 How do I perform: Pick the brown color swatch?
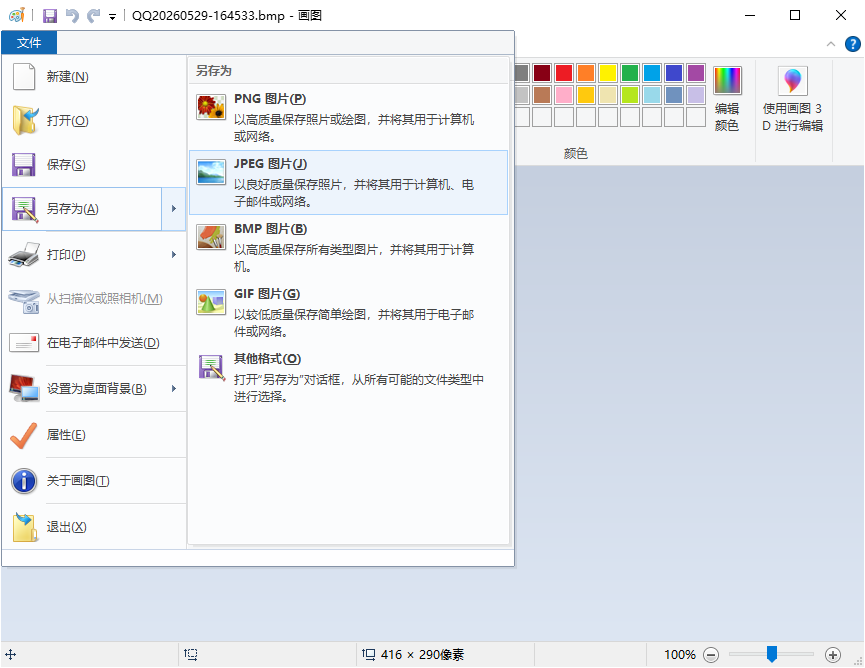(542, 95)
